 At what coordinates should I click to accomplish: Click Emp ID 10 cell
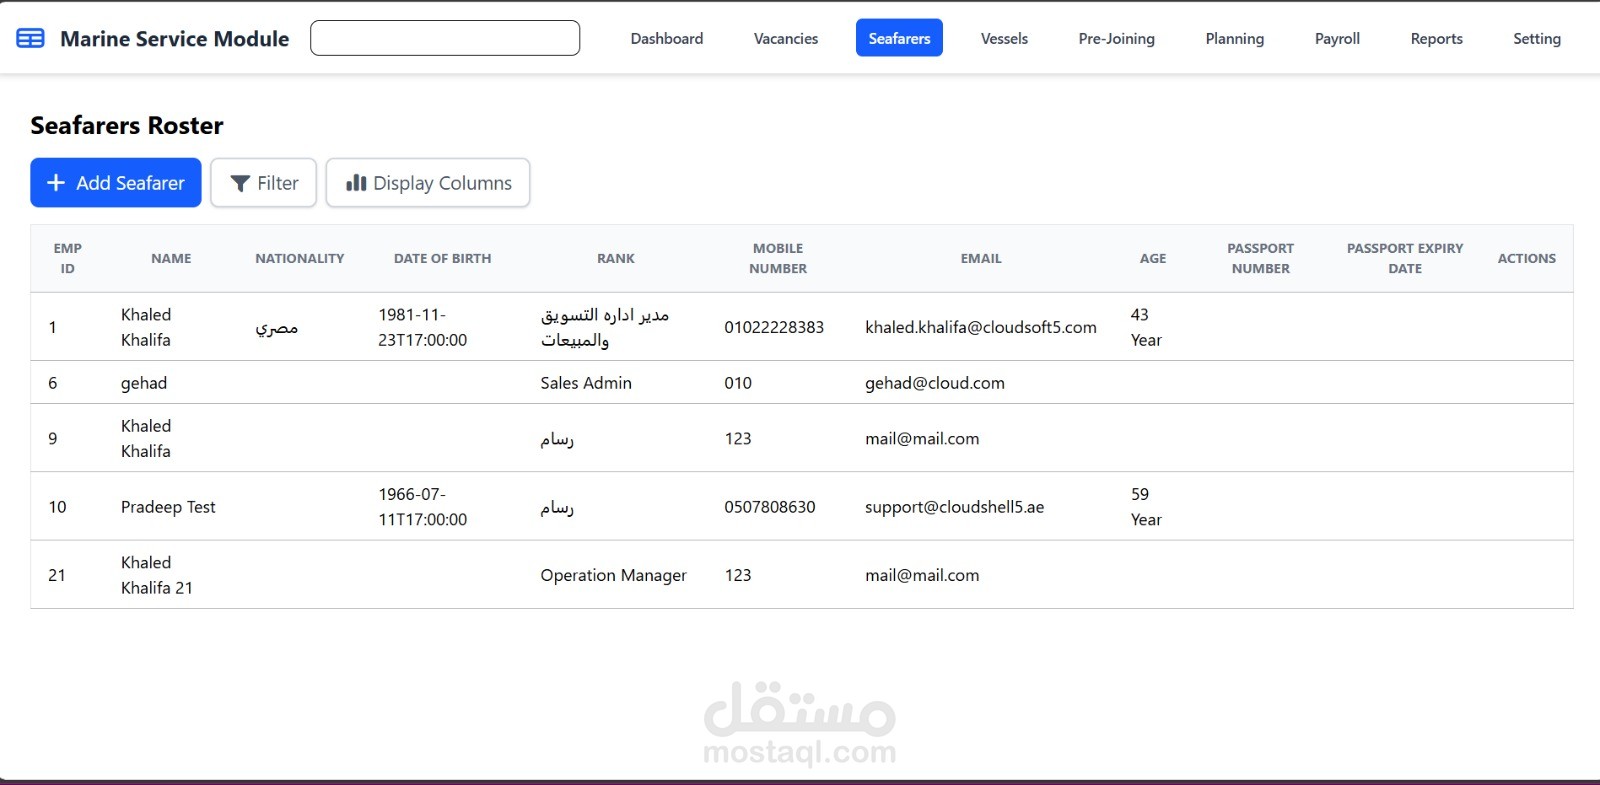[x=57, y=507]
